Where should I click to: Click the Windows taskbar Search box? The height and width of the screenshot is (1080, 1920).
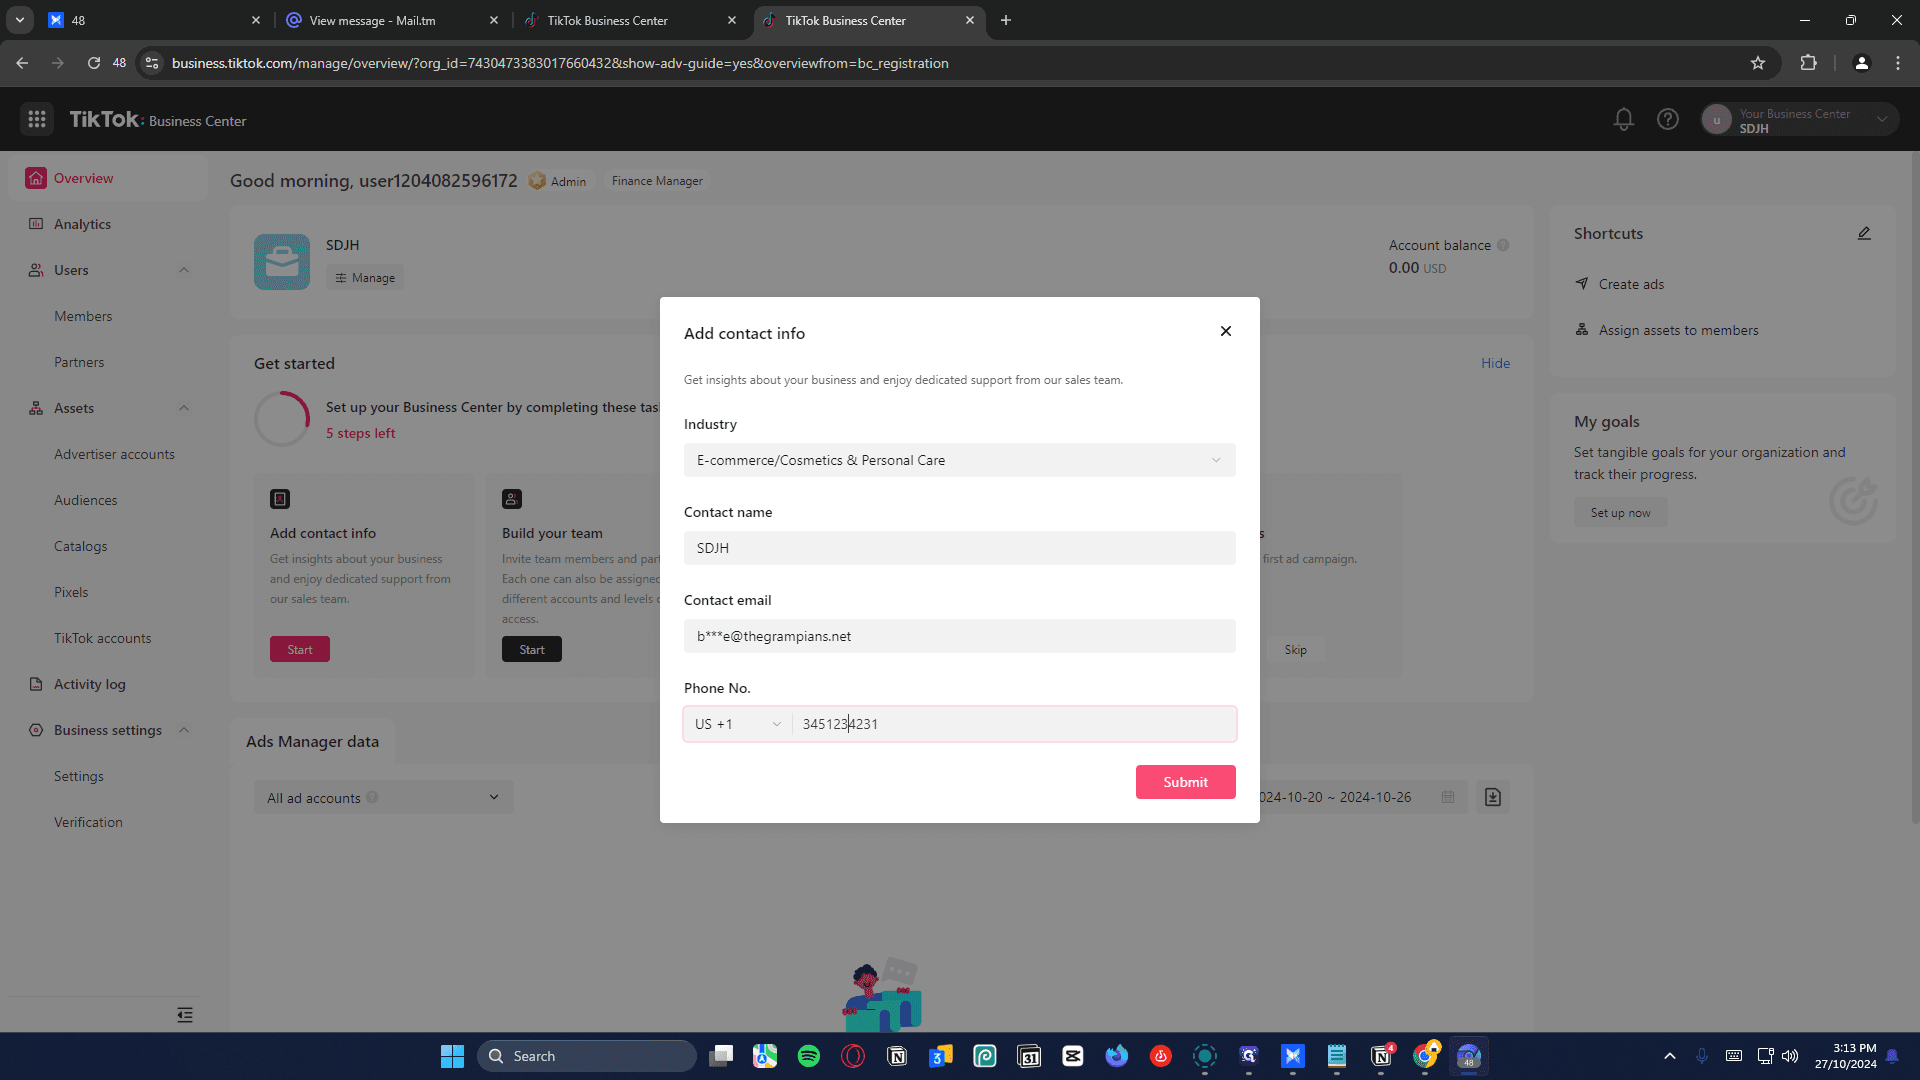tap(587, 1056)
